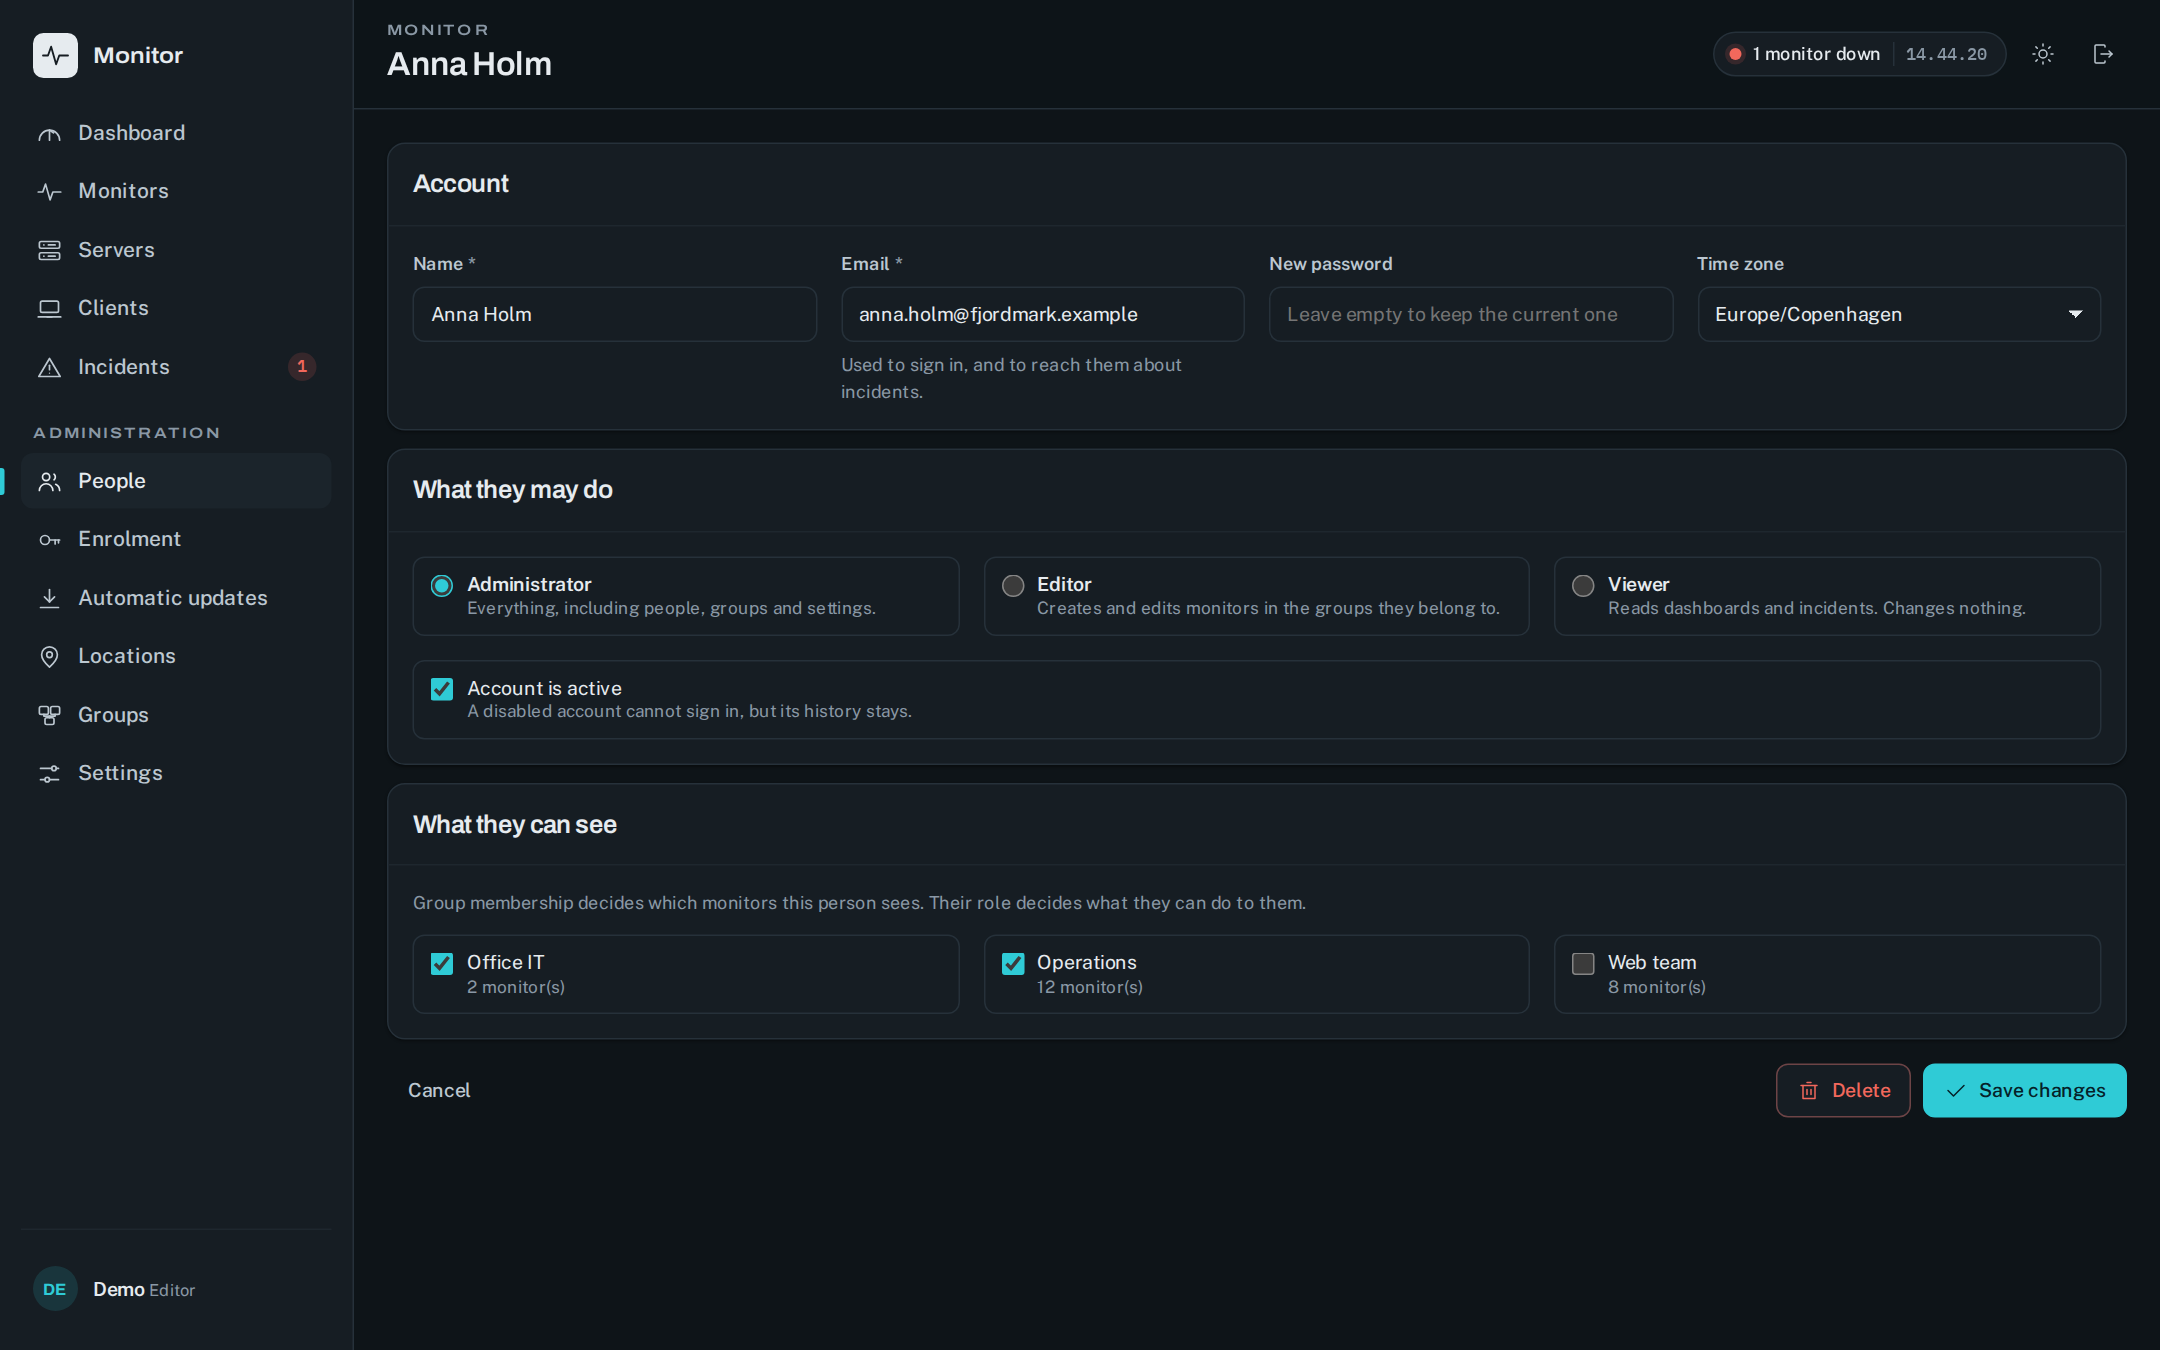Viewport: 2160px width, 1350px height.
Task: Open the Time zone dropdown
Action: [1899, 314]
